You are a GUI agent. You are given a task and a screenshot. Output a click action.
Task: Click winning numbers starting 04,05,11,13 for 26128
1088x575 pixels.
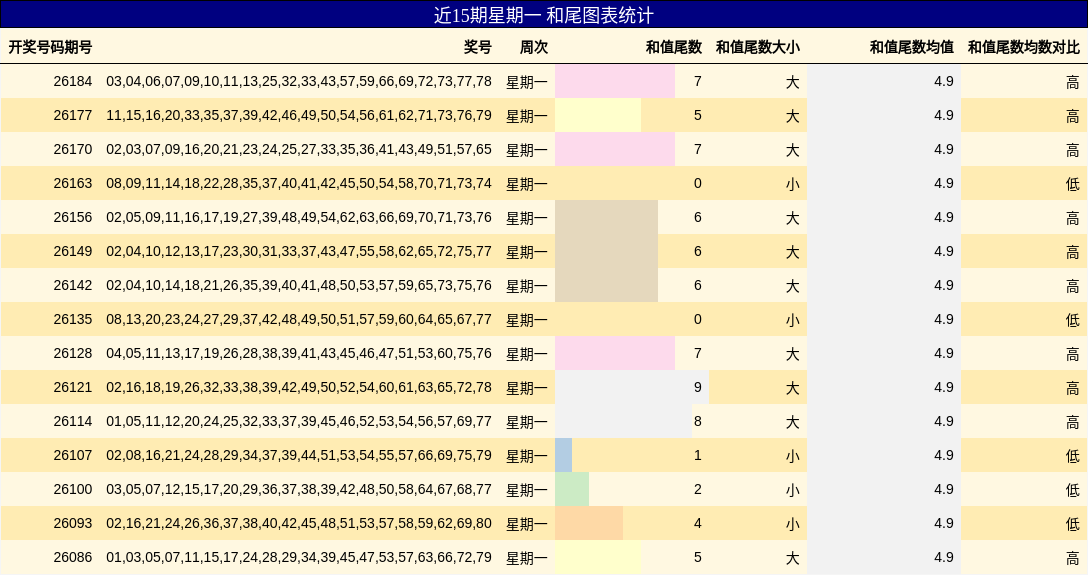tap(299, 353)
